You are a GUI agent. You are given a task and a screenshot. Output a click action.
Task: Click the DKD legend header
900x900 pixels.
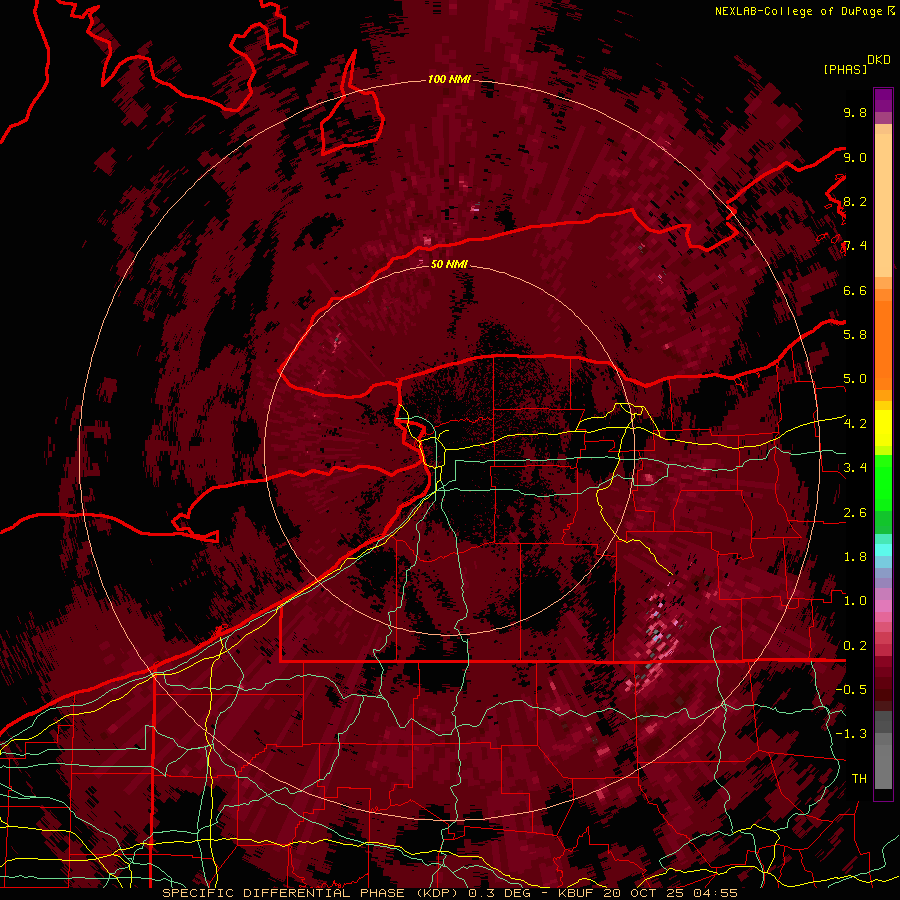pyautogui.click(x=879, y=60)
